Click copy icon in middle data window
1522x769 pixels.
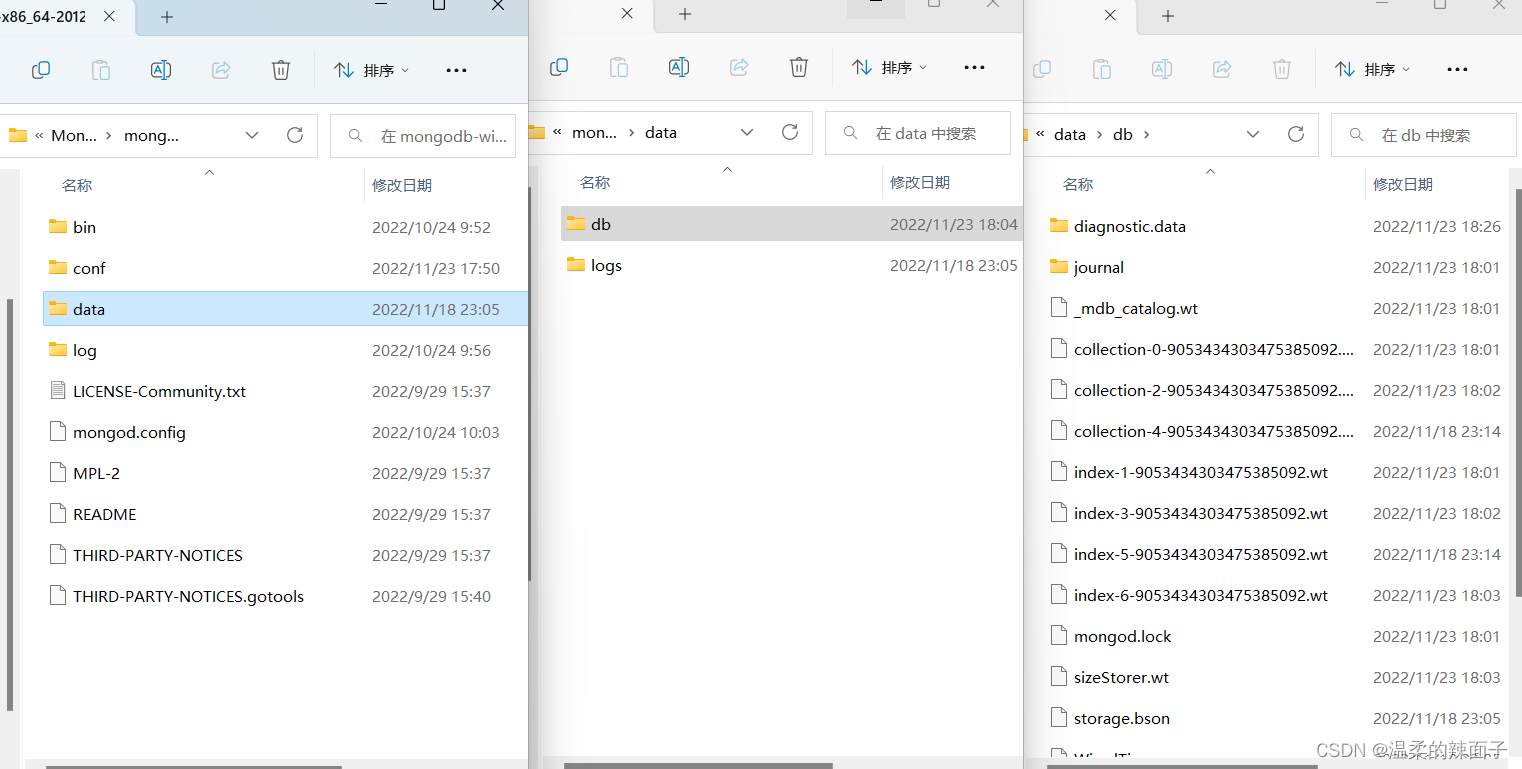pos(559,67)
